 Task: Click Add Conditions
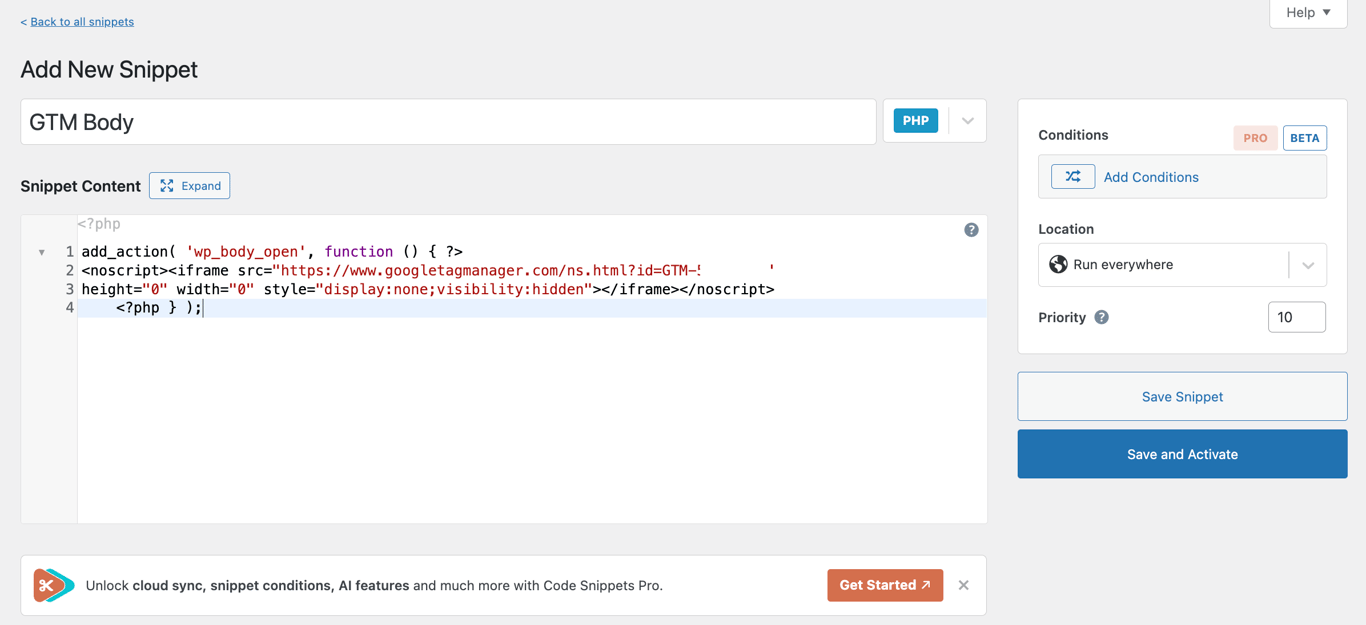click(1151, 176)
